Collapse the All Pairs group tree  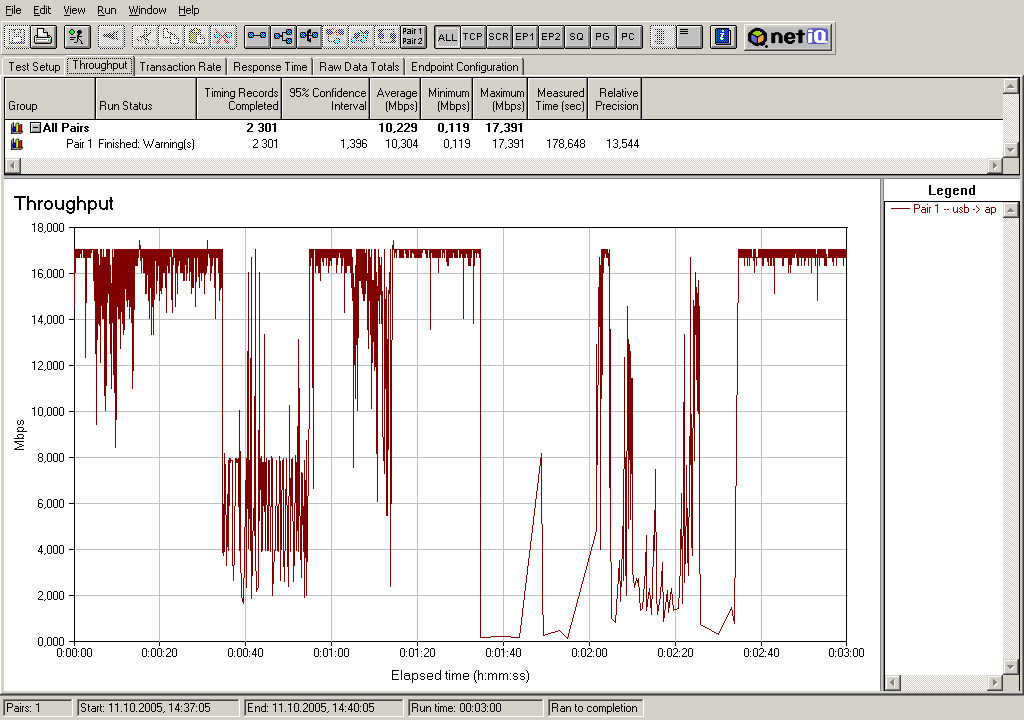(x=35, y=128)
